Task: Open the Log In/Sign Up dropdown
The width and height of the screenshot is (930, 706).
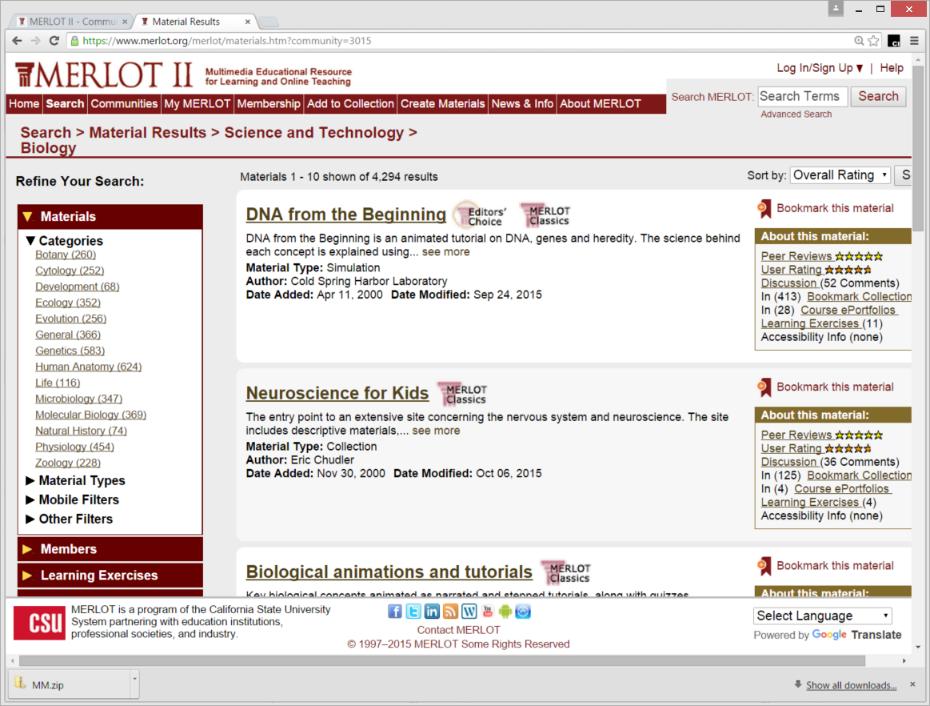Action: coord(820,68)
